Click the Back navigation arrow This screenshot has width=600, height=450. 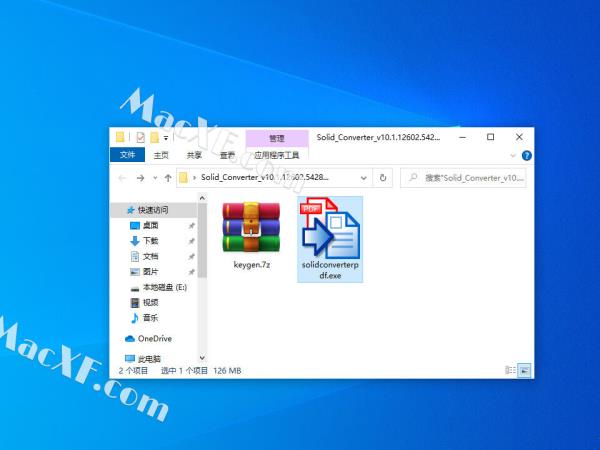point(122,178)
